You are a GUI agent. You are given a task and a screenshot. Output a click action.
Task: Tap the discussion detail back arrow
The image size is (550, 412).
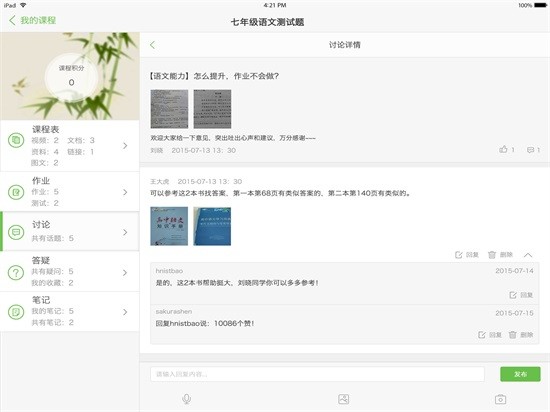(153, 45)
